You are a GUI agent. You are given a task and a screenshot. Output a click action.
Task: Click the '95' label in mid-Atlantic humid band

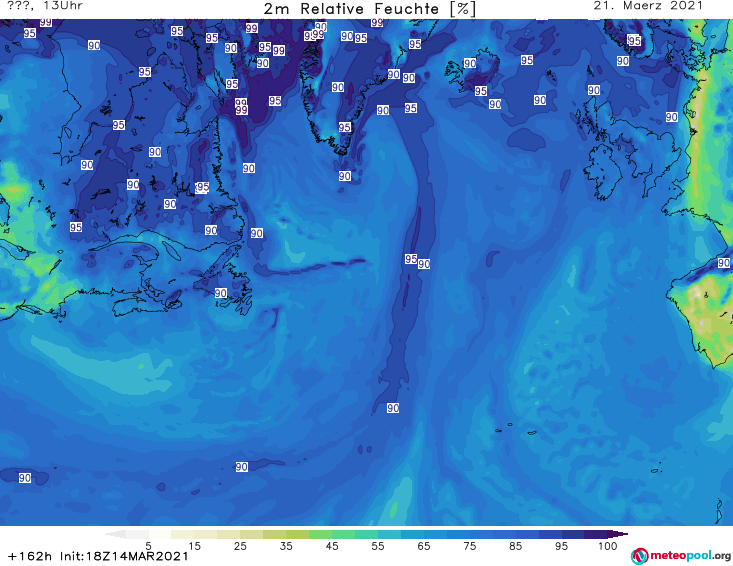411,259
